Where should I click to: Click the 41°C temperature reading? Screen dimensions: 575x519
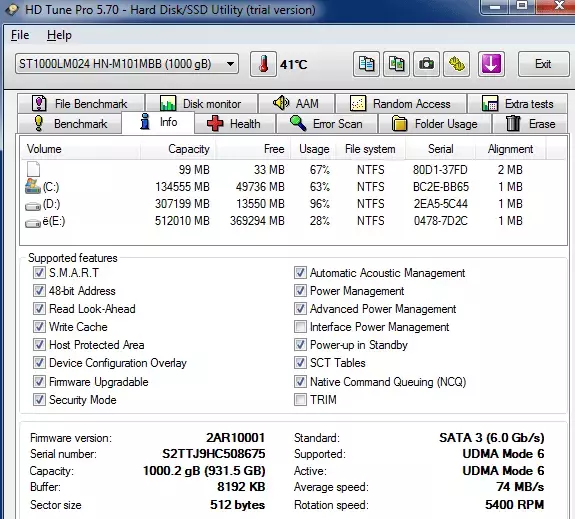coord(294,65)
